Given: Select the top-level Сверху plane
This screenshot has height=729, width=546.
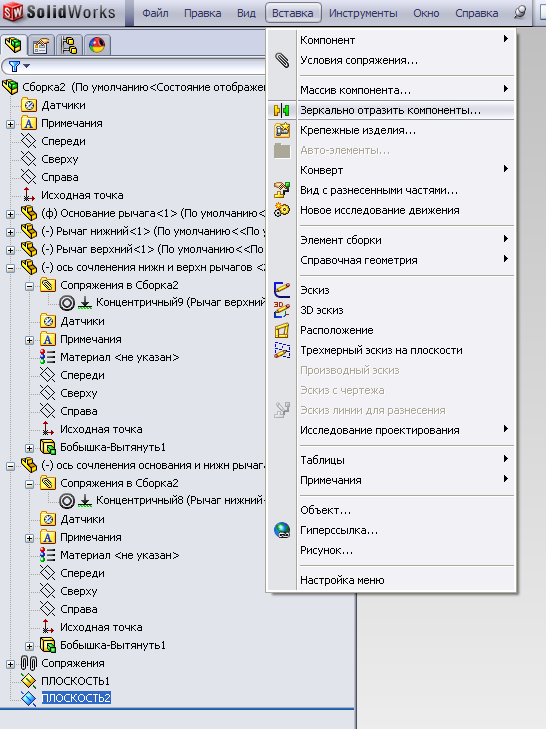Looking at the screenshot, I should [60, 159].
